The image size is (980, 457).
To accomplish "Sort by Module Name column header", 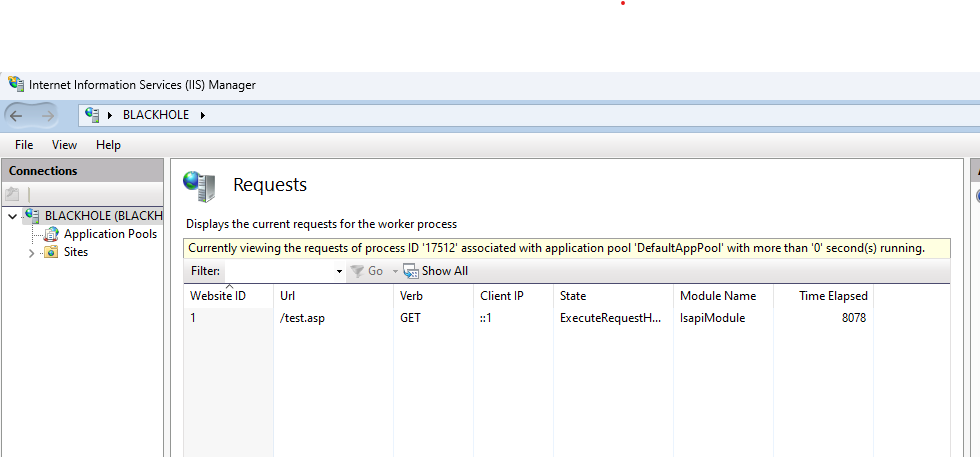I will (723, 296).
